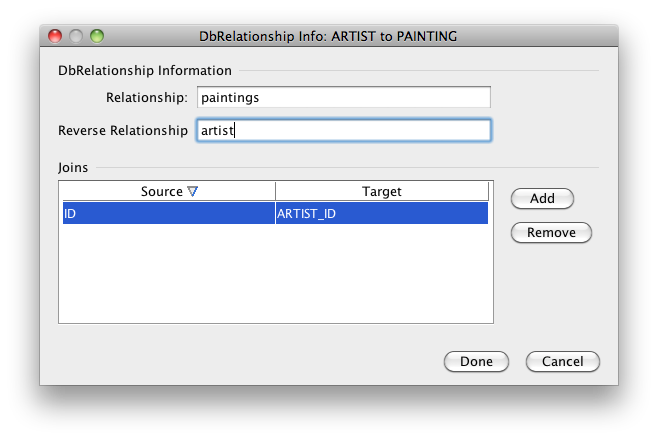Click the "DbRelationship Information" section heading
The width and height of the screenshot is (658, 440).
pos(145,71)
